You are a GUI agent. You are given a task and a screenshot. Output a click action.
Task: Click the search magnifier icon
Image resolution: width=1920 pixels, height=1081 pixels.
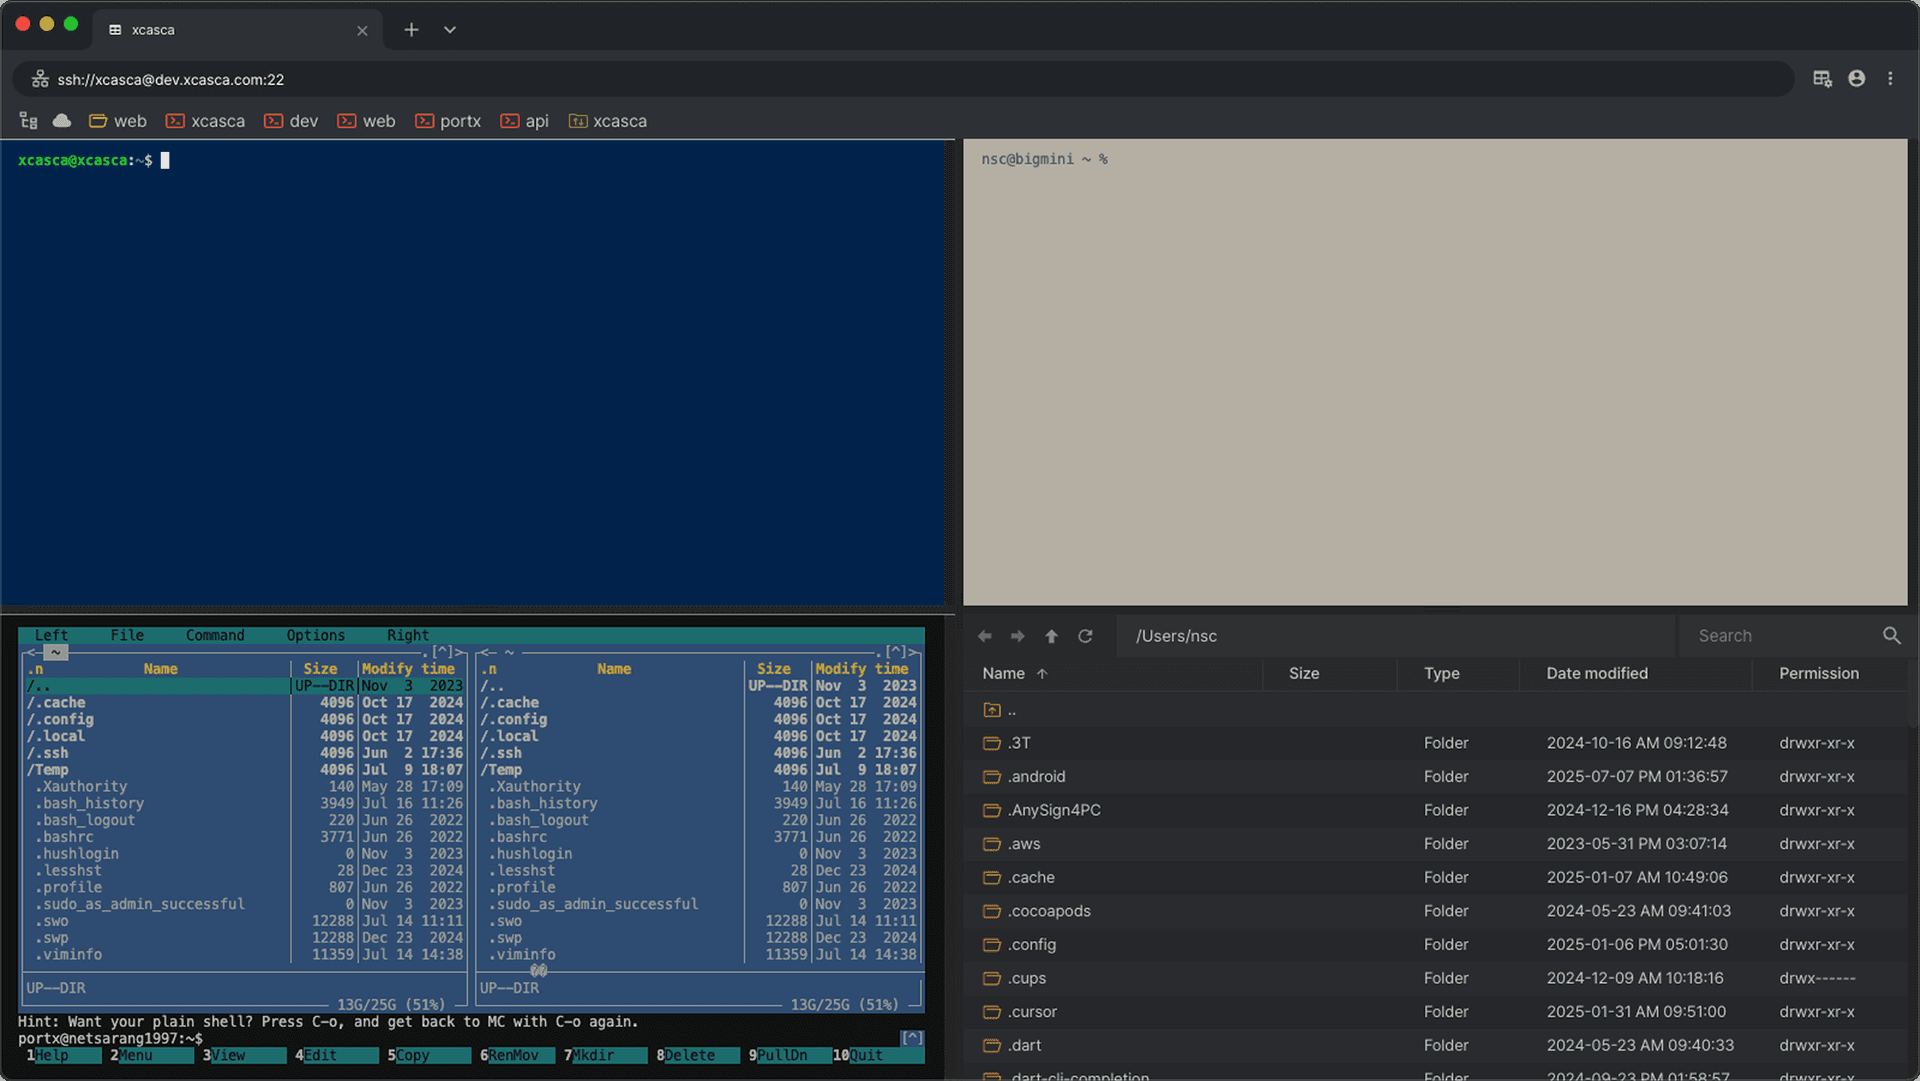[1891, 635]
